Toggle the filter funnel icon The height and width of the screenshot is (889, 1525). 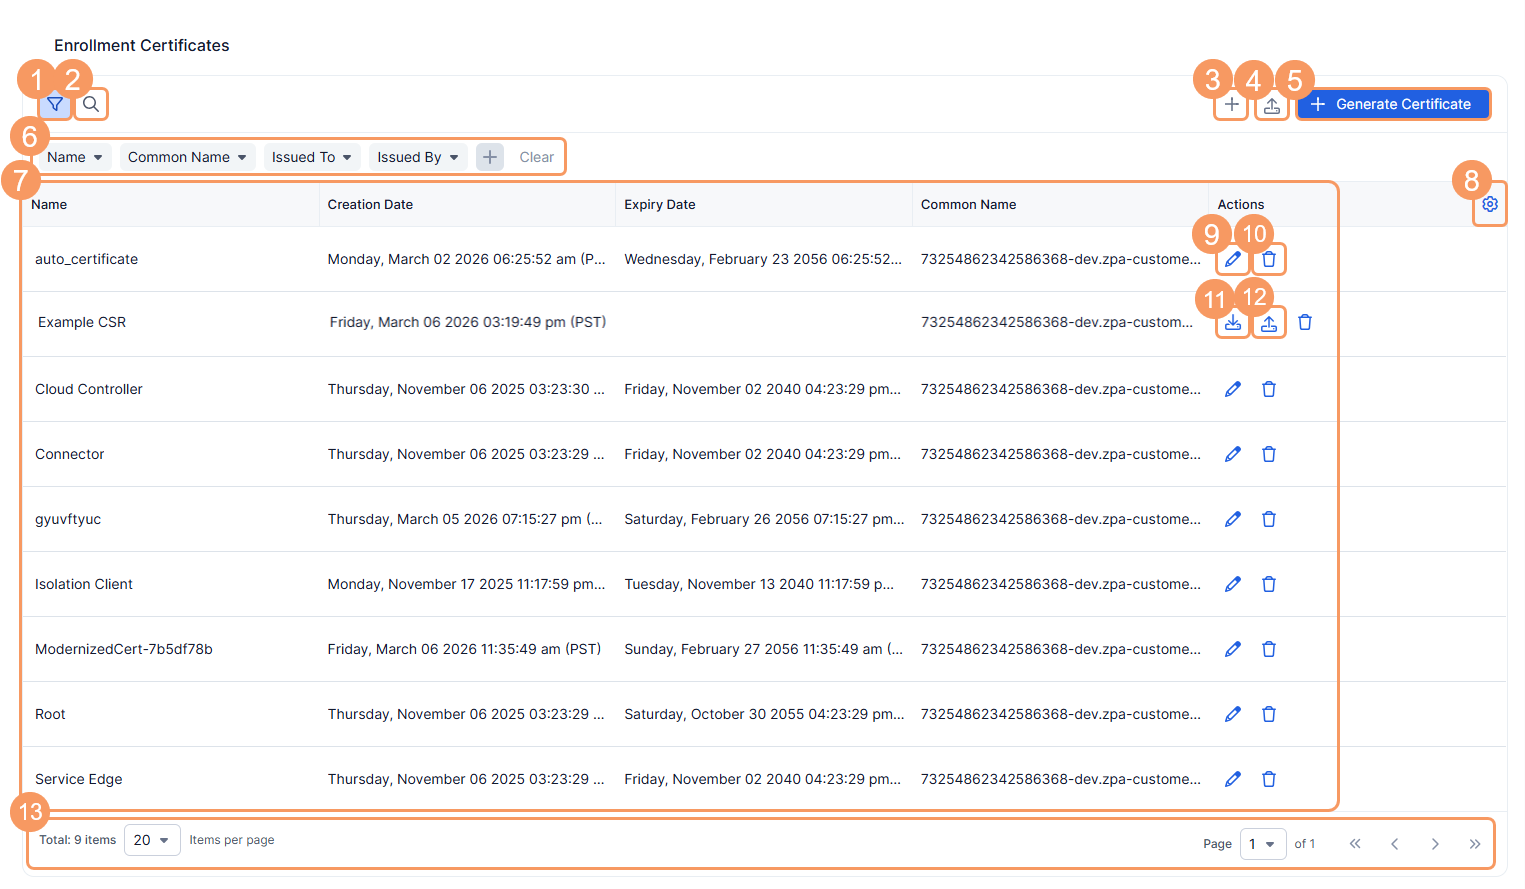click(x=55, y=104)
